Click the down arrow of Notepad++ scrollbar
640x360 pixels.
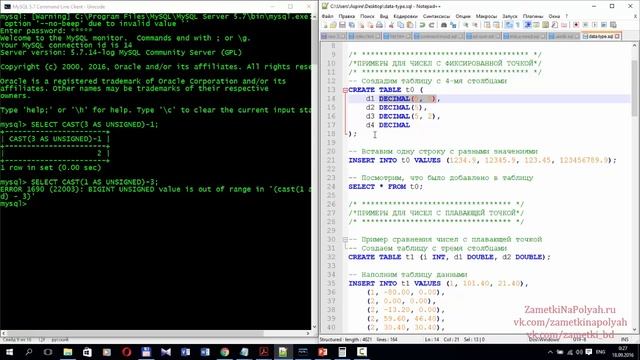[635, 329]
